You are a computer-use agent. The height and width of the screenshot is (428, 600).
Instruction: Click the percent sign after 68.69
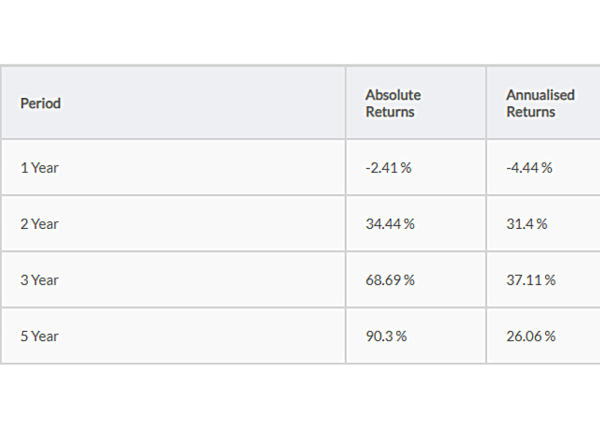pos(410,280)
